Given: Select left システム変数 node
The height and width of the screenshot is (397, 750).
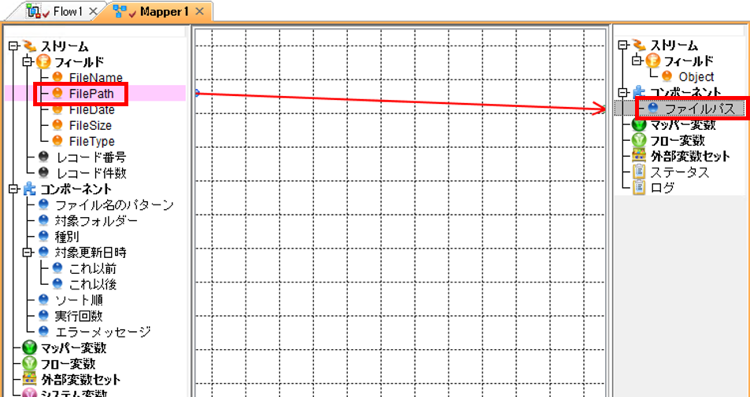Looking at the screenshot, I should (74, 393).
